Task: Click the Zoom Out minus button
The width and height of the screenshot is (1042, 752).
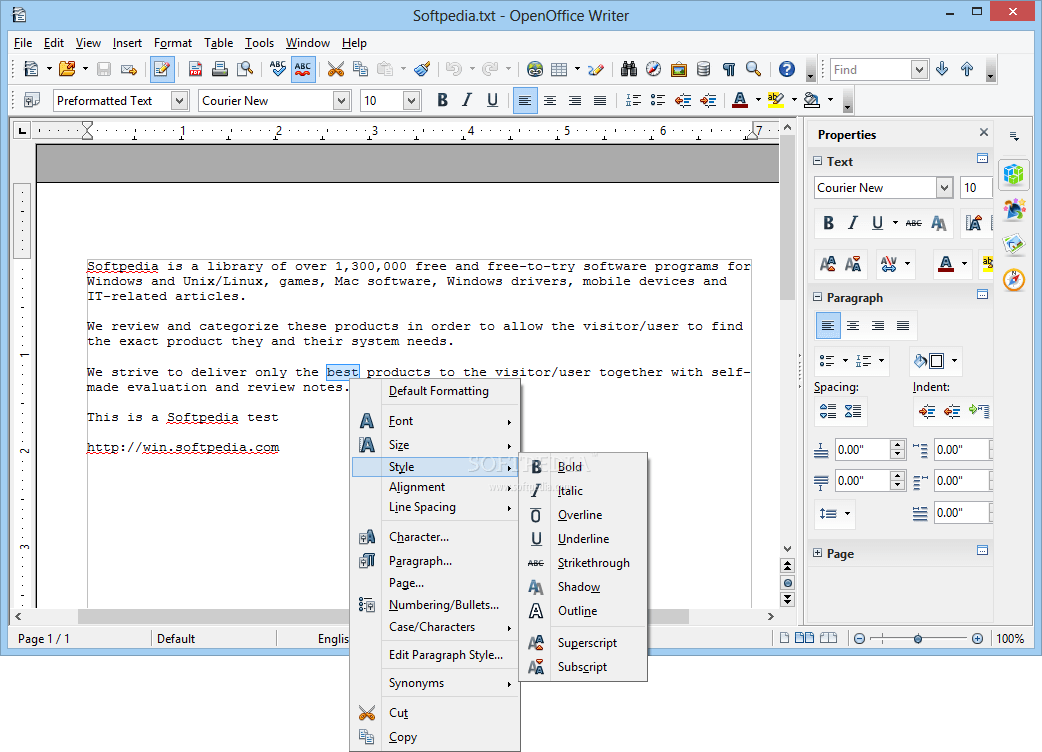Action: tap(859, 638)
